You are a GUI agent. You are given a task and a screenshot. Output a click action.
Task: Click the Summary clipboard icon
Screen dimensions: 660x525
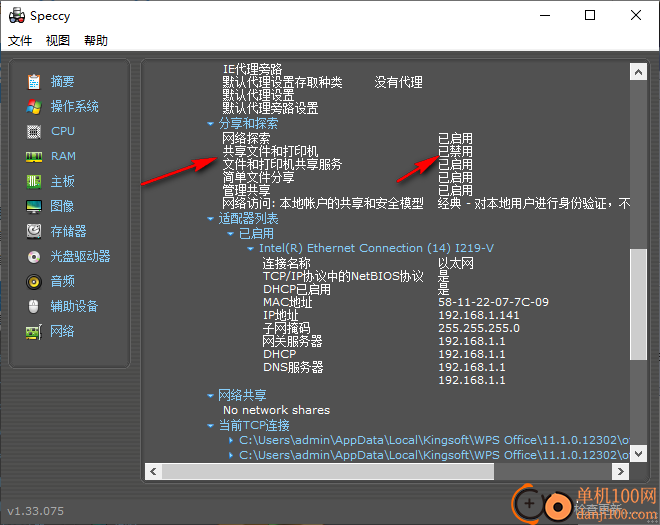34,81
